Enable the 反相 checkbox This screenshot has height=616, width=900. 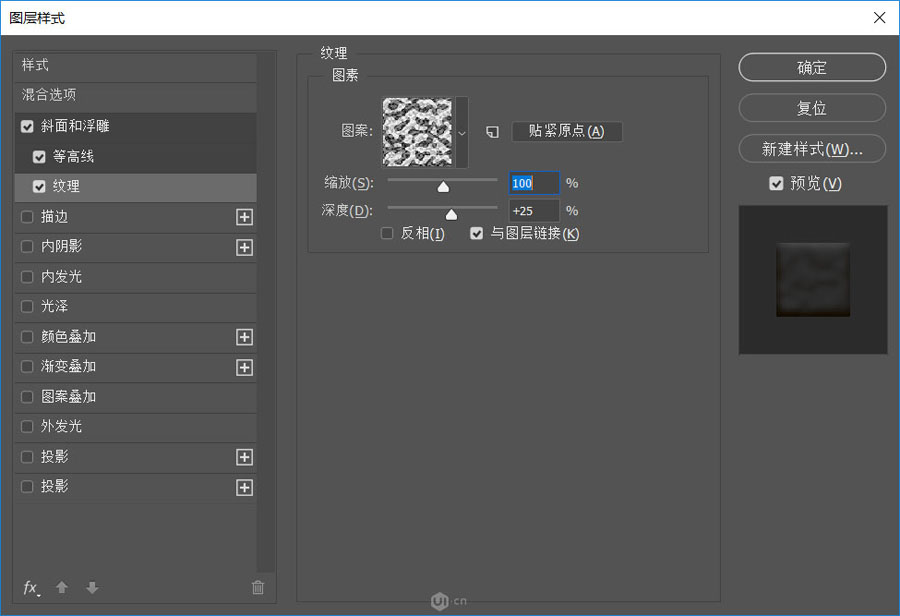(387, 233)
